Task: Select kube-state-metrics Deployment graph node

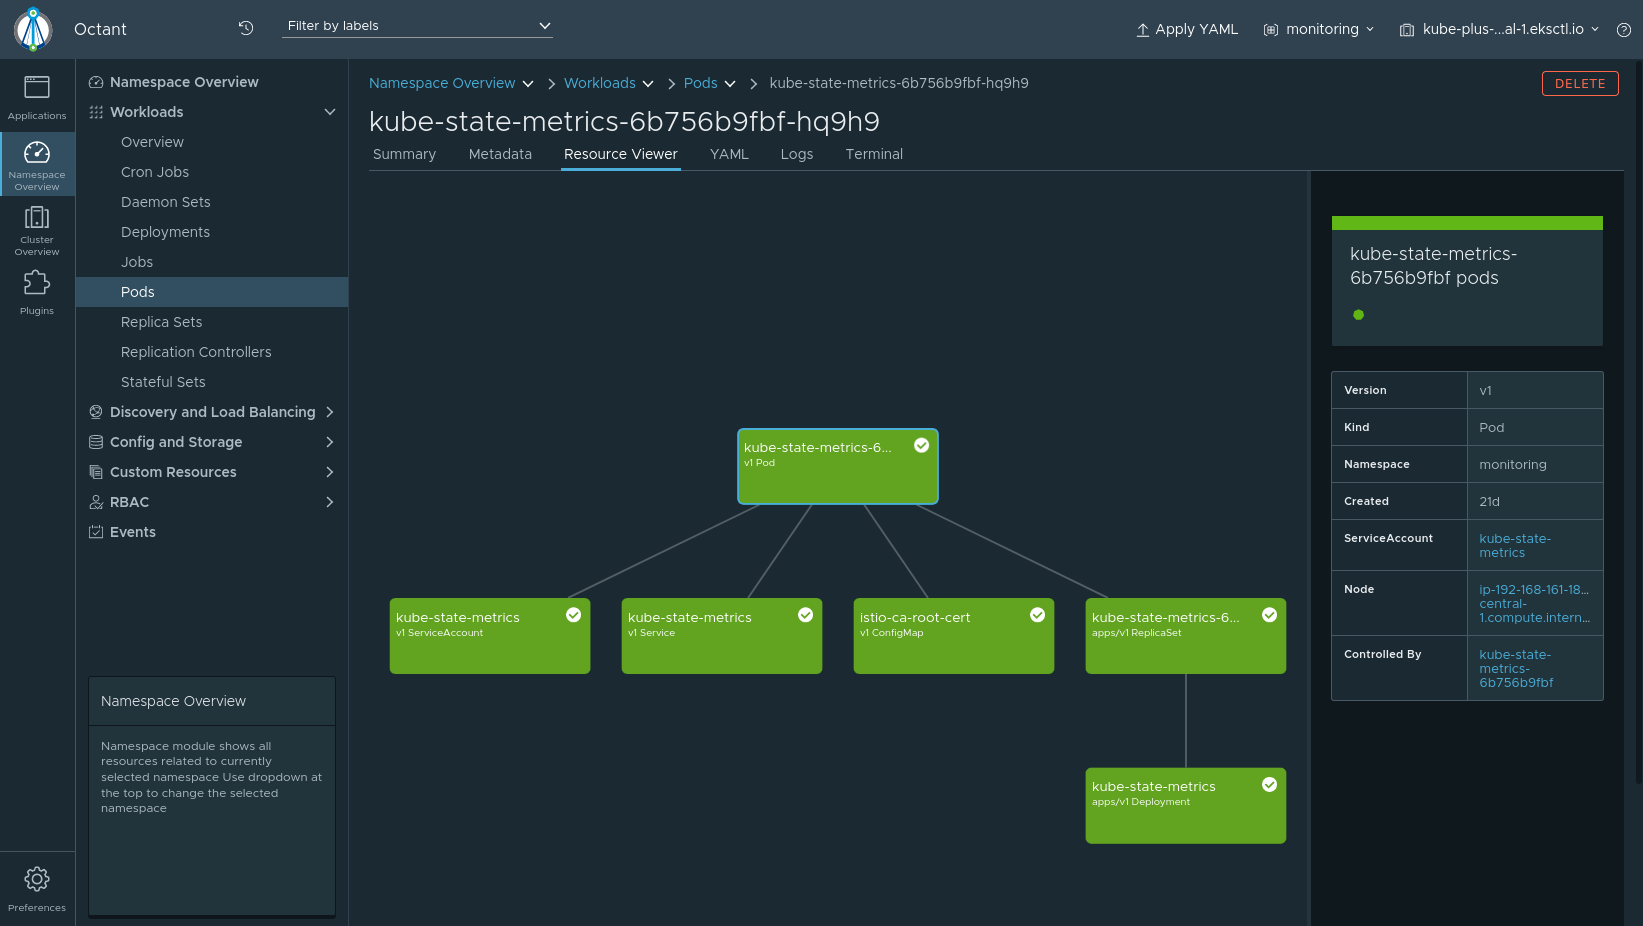Action: click(x=1186, y=806)
